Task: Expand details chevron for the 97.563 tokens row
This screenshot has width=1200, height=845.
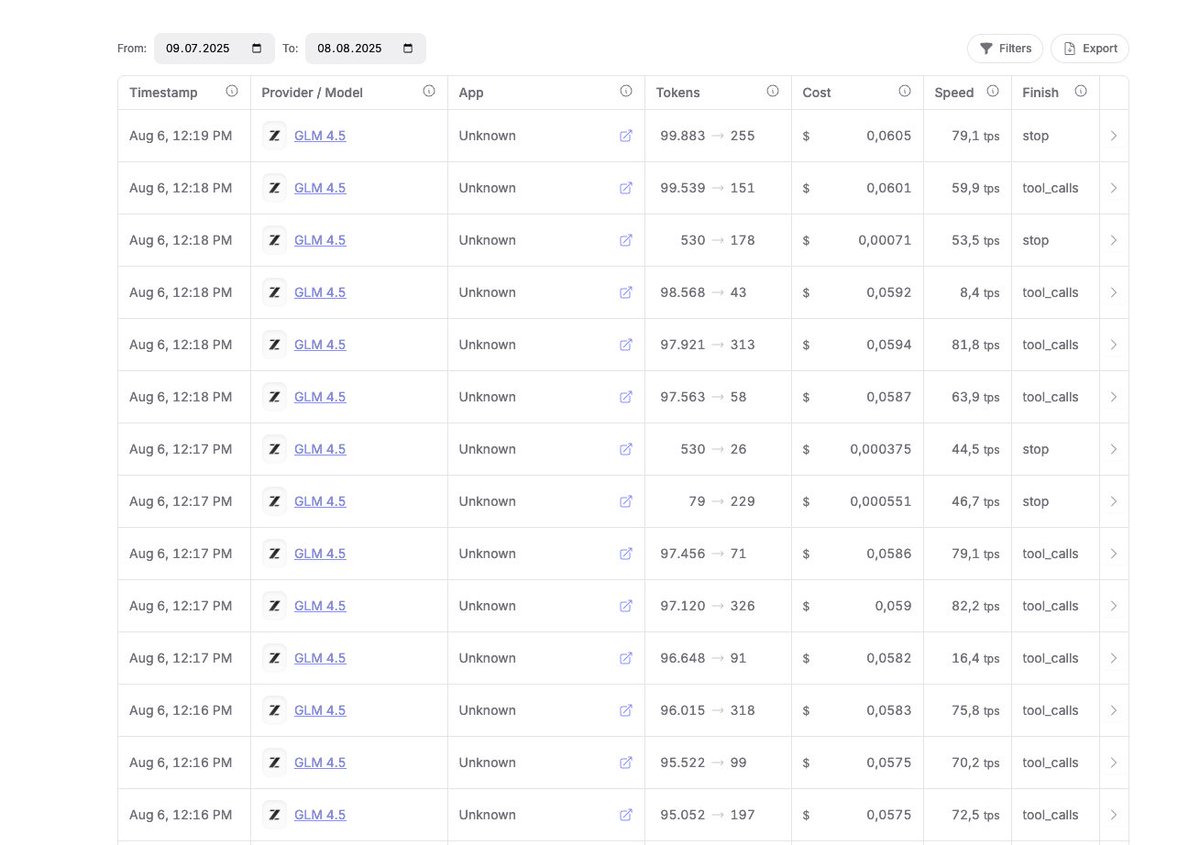Action: point(1114,397)
